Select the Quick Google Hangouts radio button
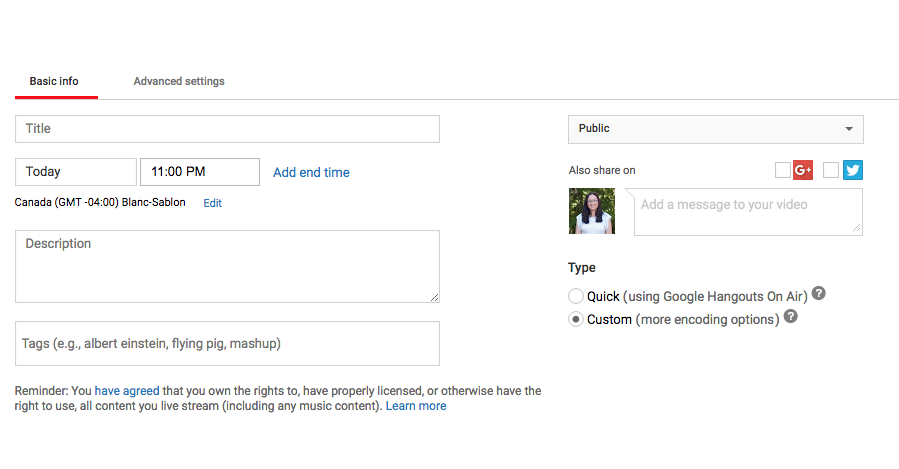The height and width of the screenshot is (469, 899). [575, 296]
